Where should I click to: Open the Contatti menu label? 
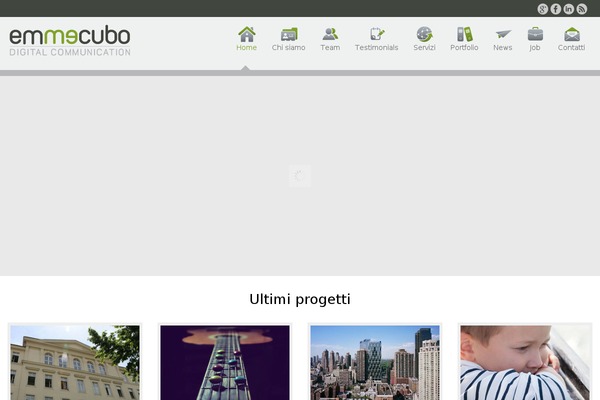[x=571, y=47]
